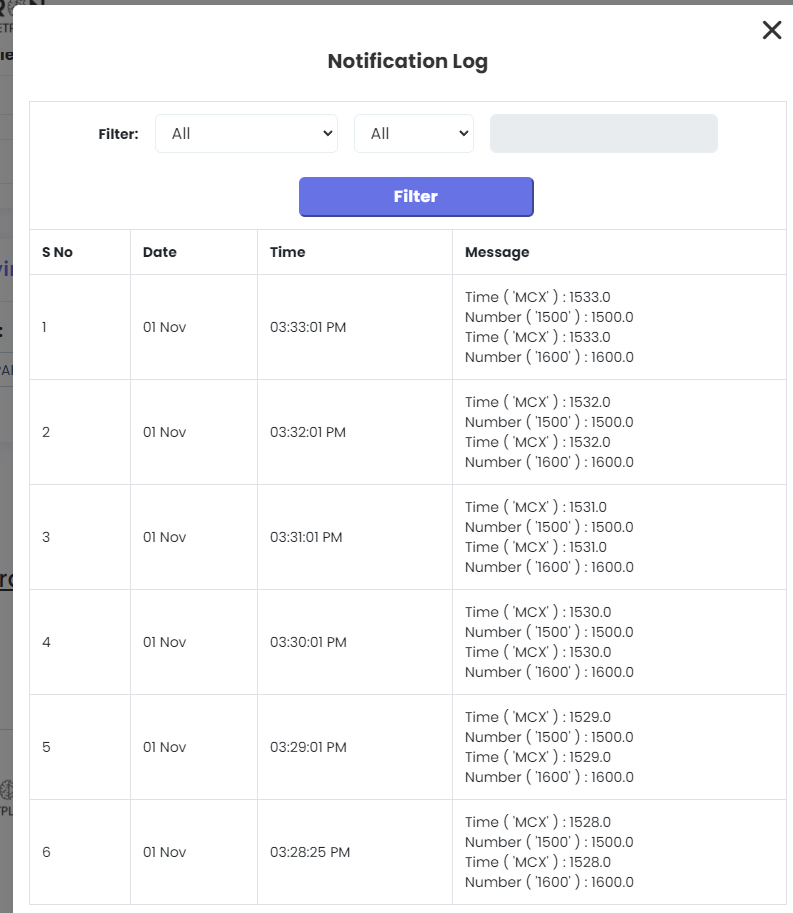Click the filter search input field
Screen dimensions: 793x913
point(603,133)
